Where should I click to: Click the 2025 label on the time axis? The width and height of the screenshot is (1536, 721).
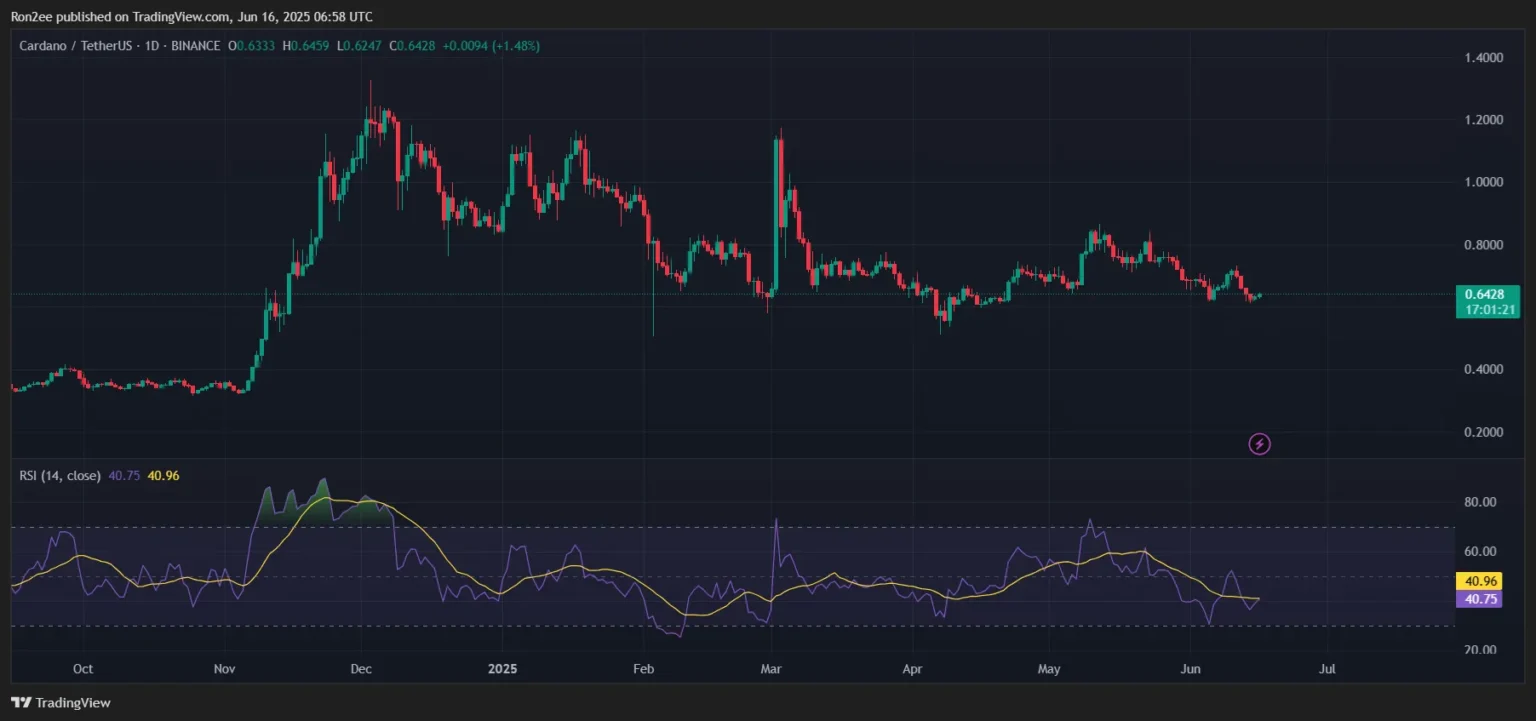click(x=502, y=668)
